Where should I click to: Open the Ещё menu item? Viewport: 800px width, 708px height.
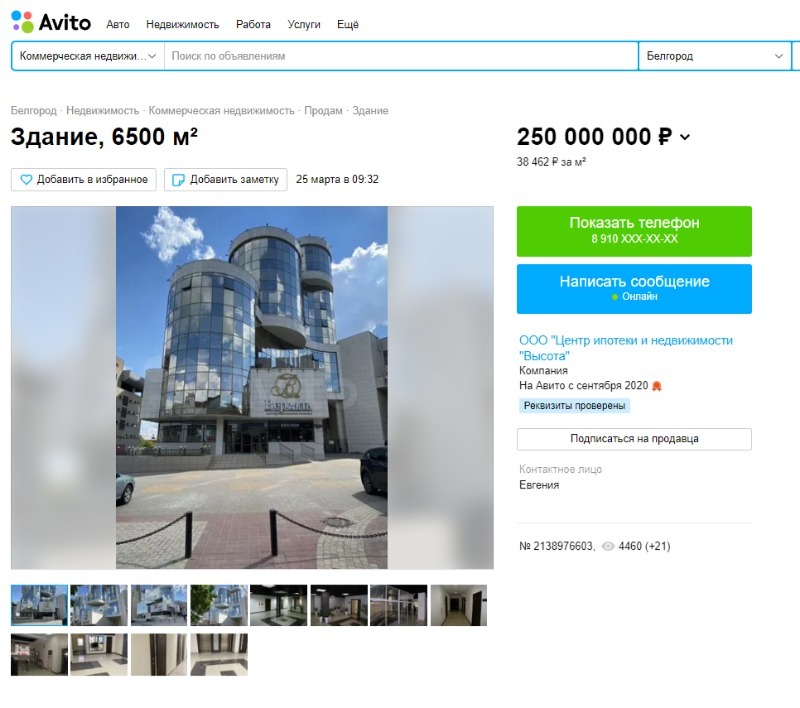[x=347, y=24]
